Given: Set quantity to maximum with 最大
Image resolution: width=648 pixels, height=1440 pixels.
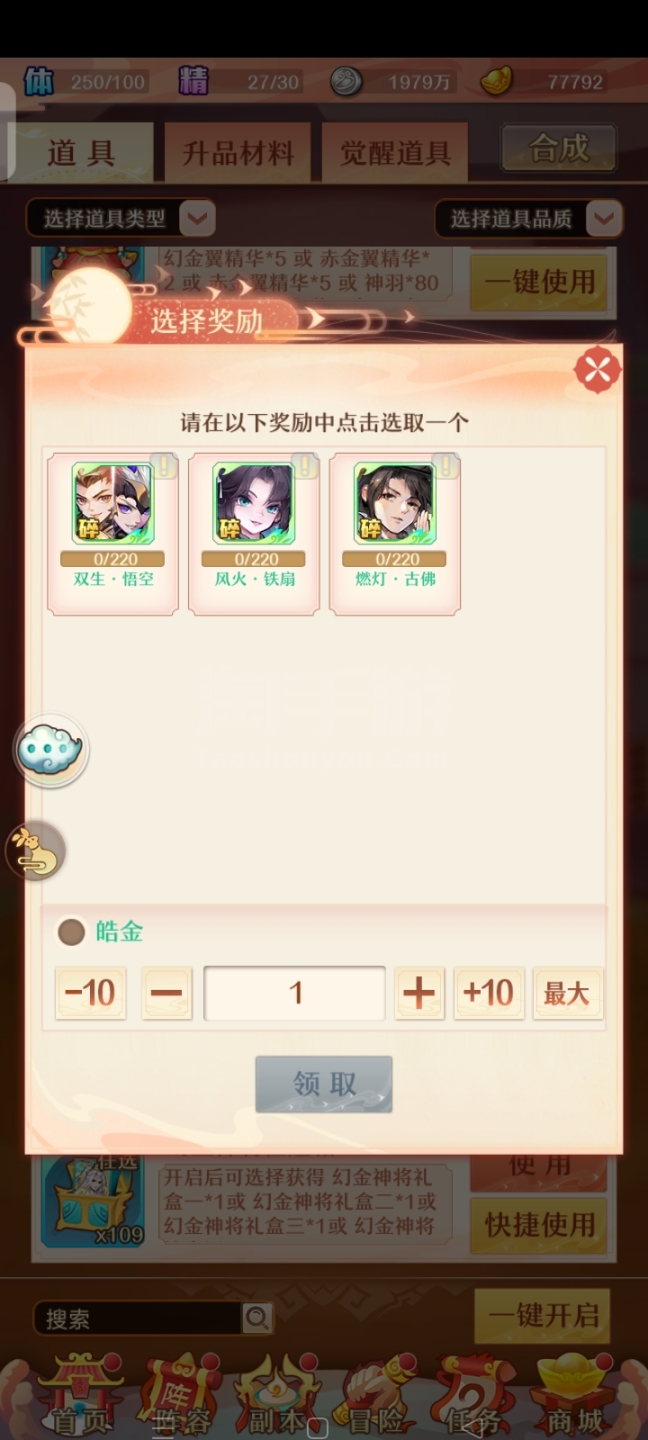Looking at the screenshot, I should point(567,993).
